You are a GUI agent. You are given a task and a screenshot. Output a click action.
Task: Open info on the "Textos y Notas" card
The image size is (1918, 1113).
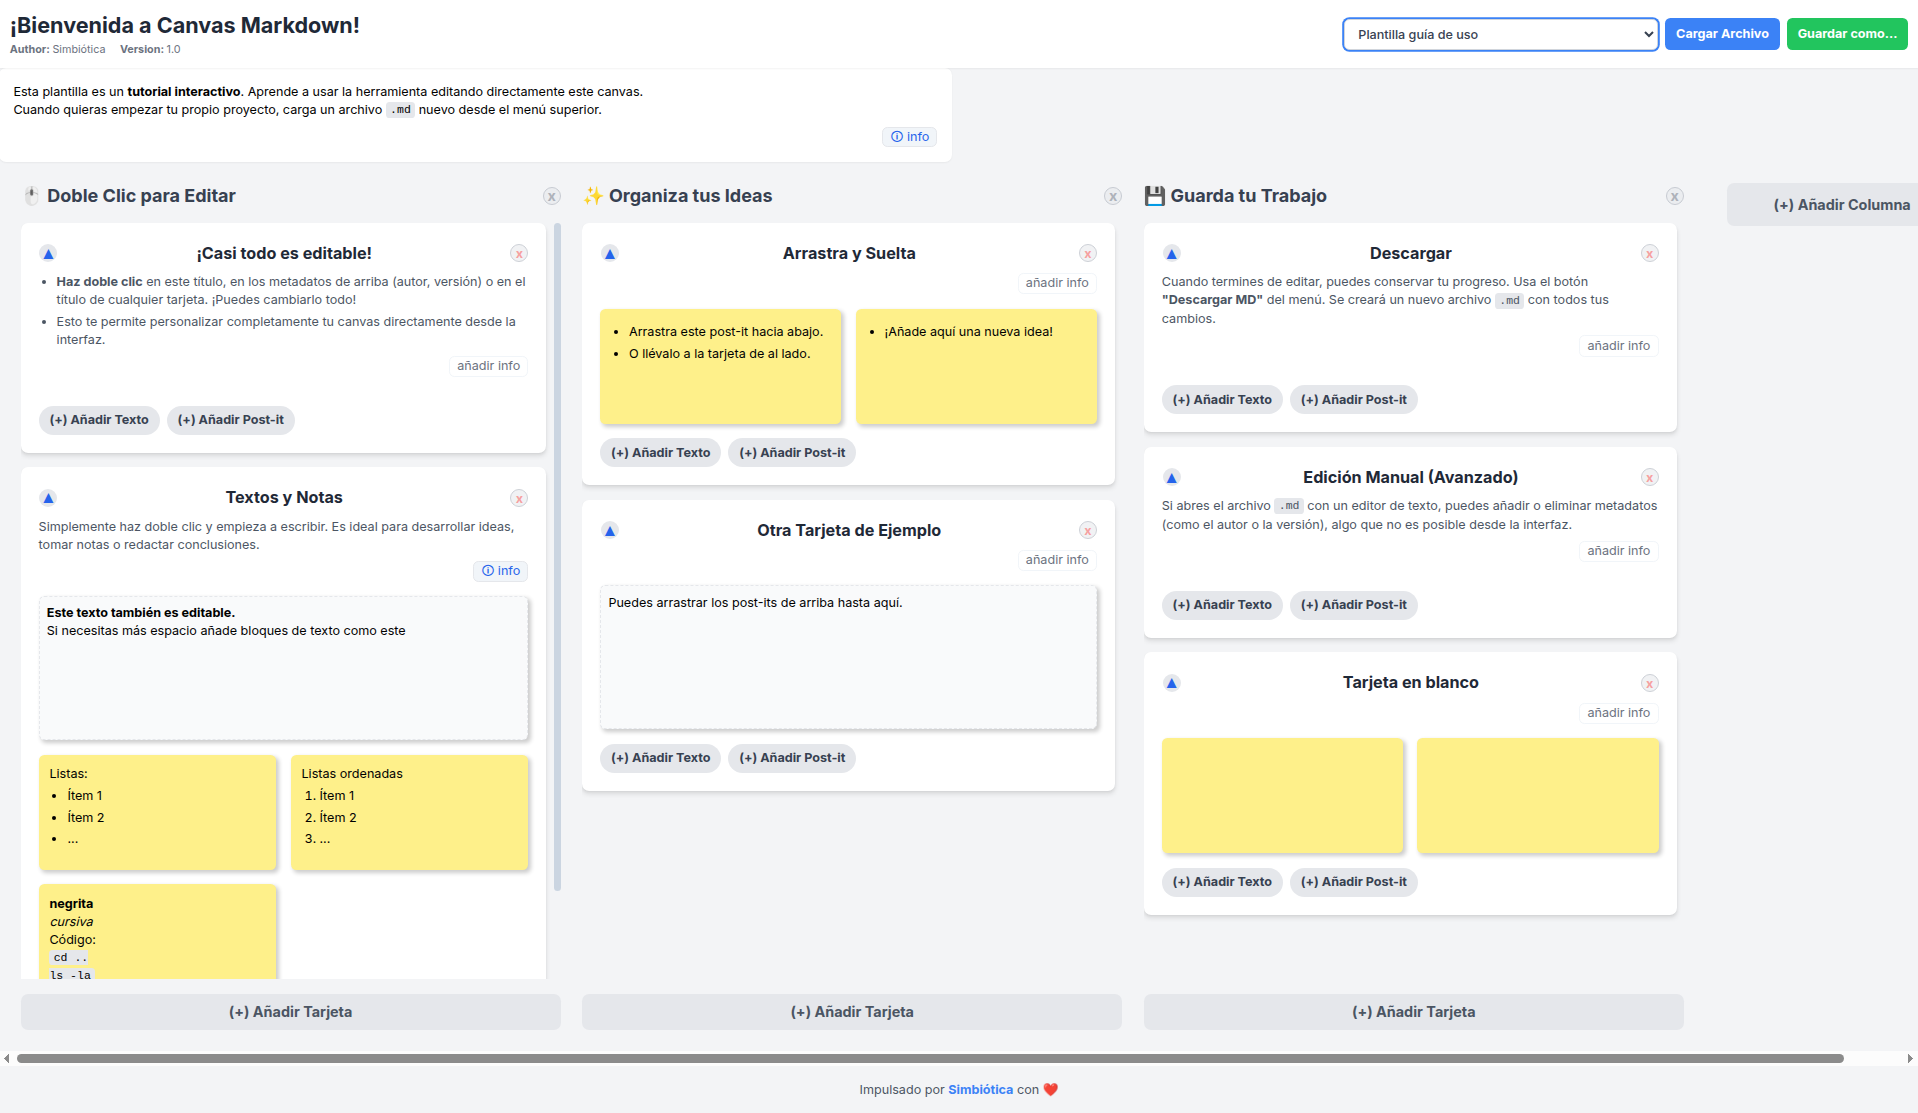click(501, 570)
